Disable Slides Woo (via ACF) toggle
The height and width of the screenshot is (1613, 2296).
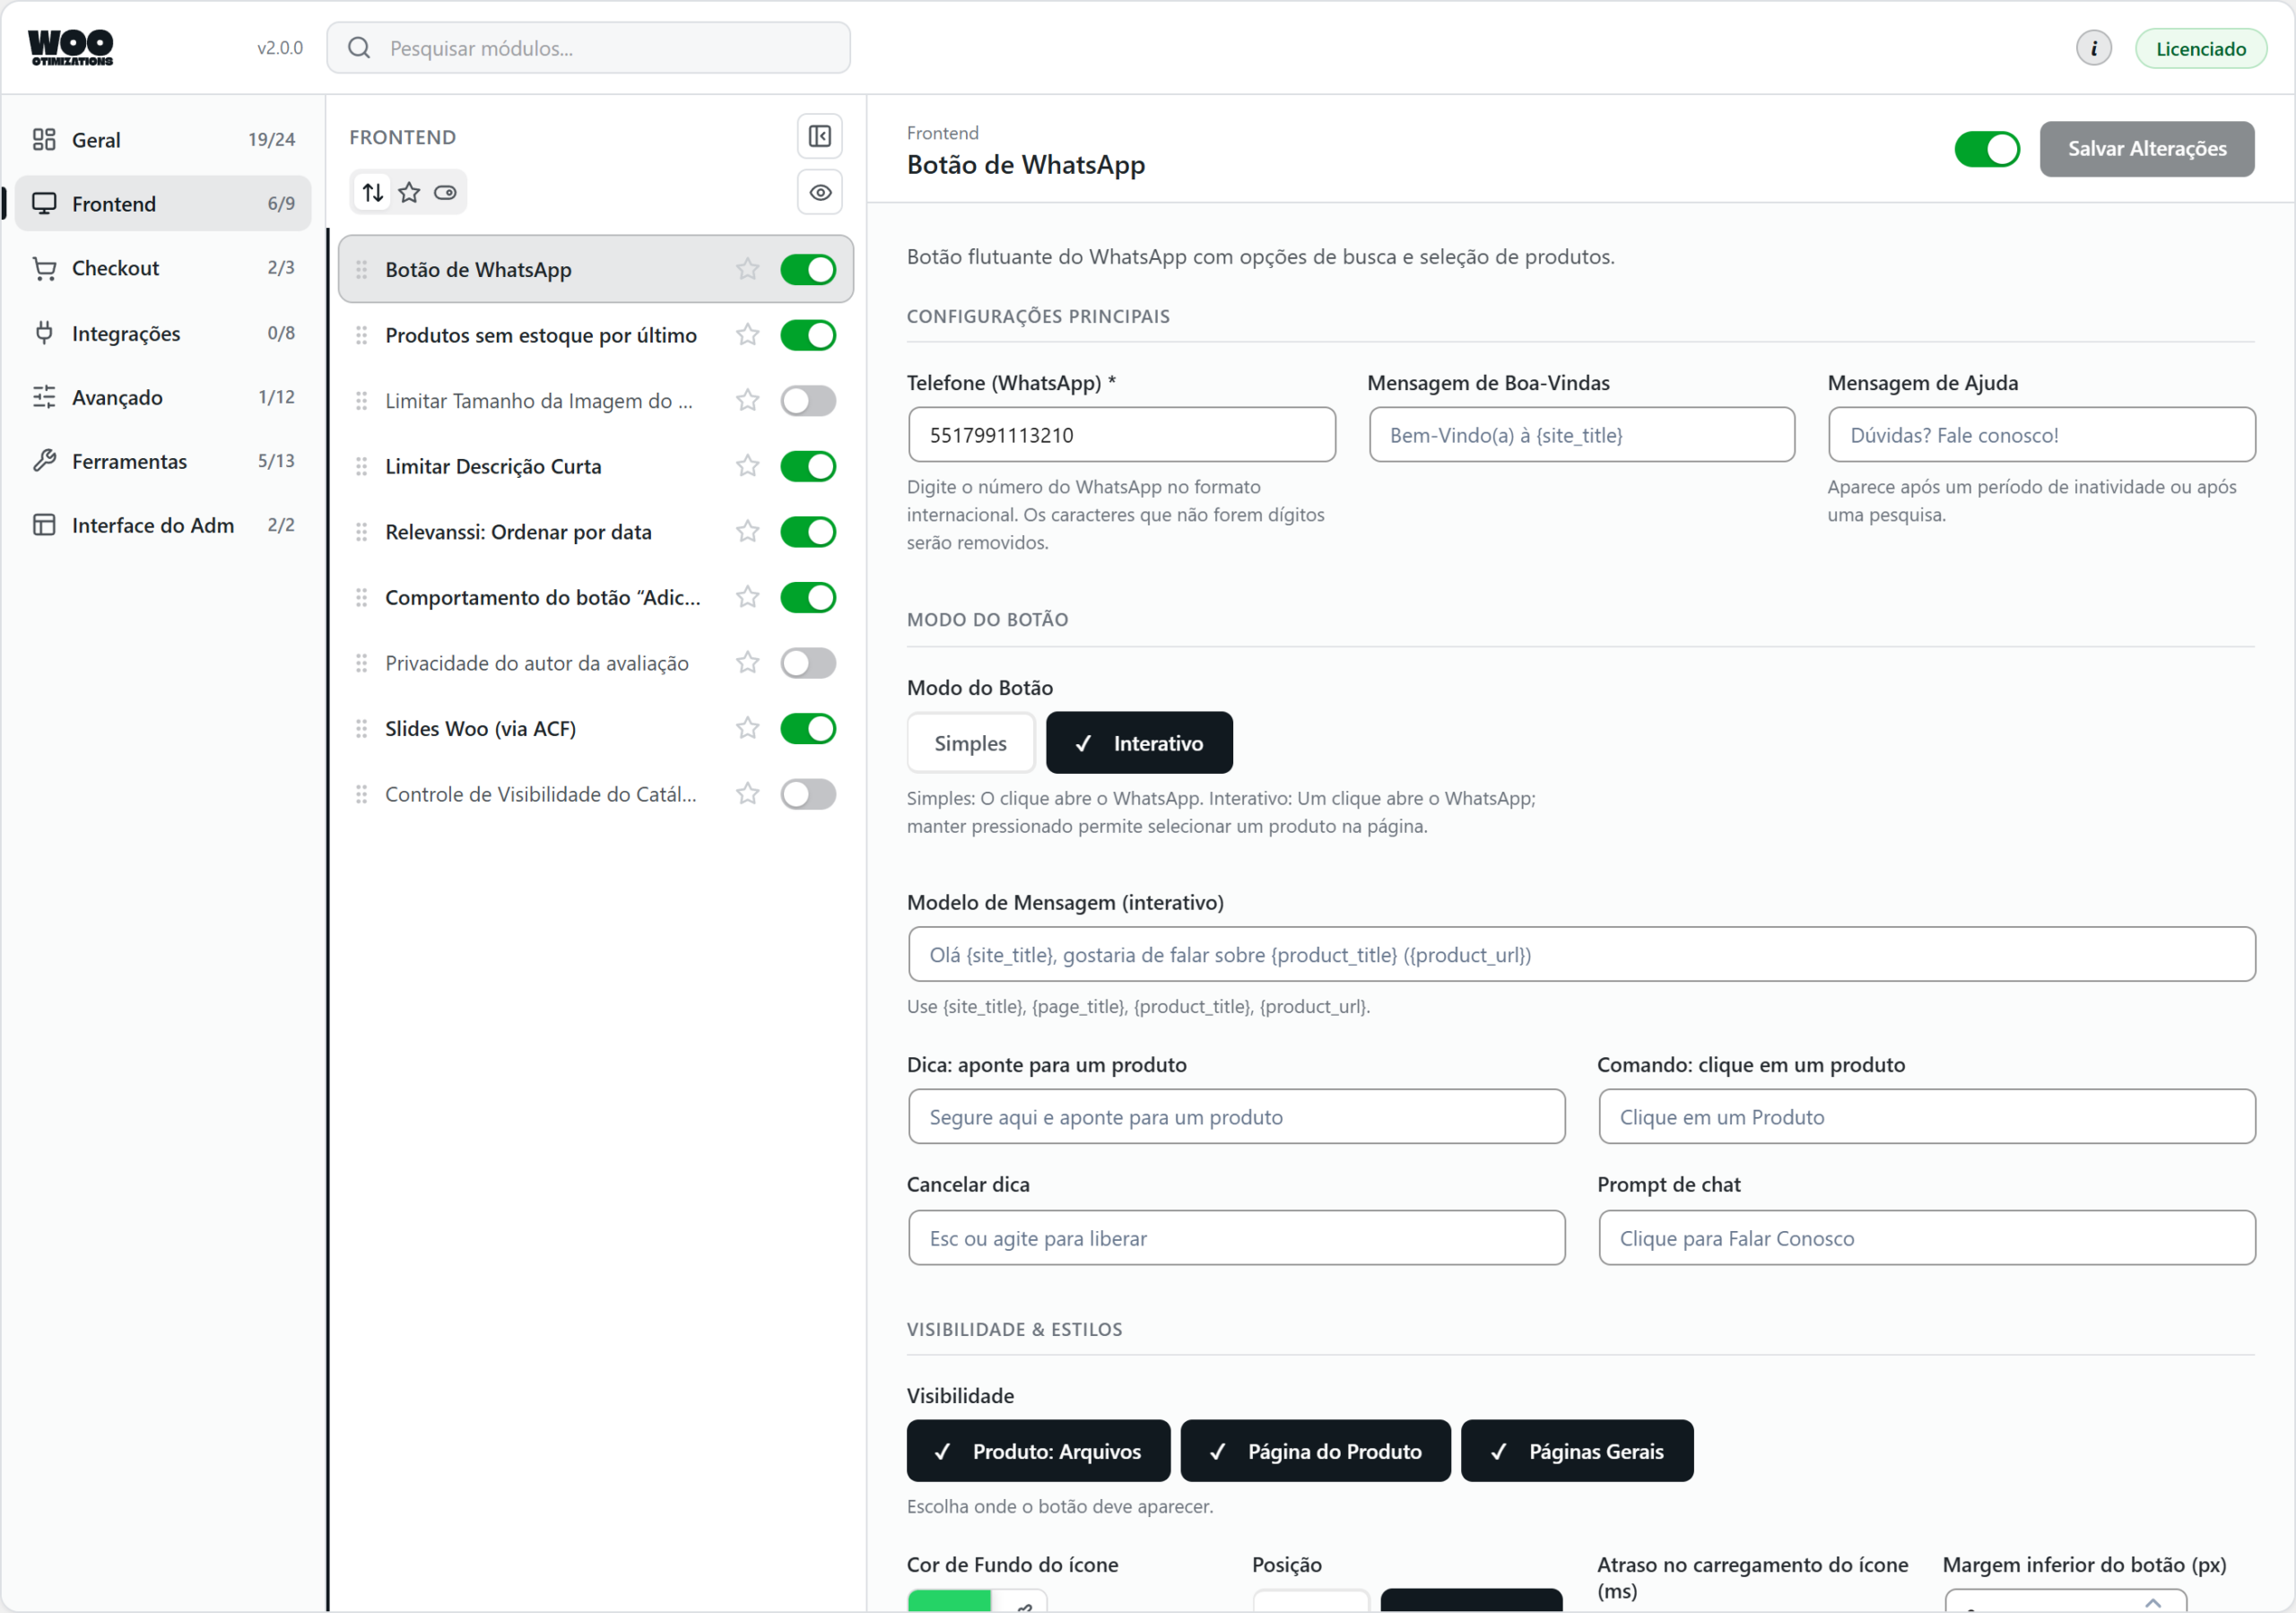click(808, 729)
